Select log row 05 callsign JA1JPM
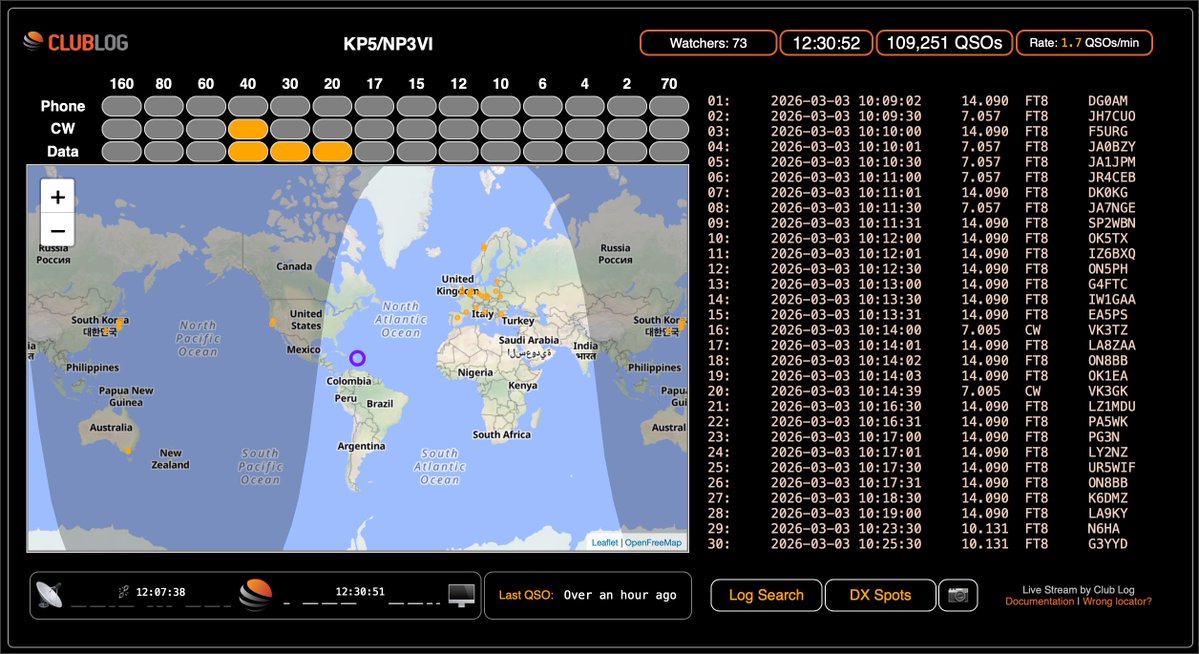 1112,161
